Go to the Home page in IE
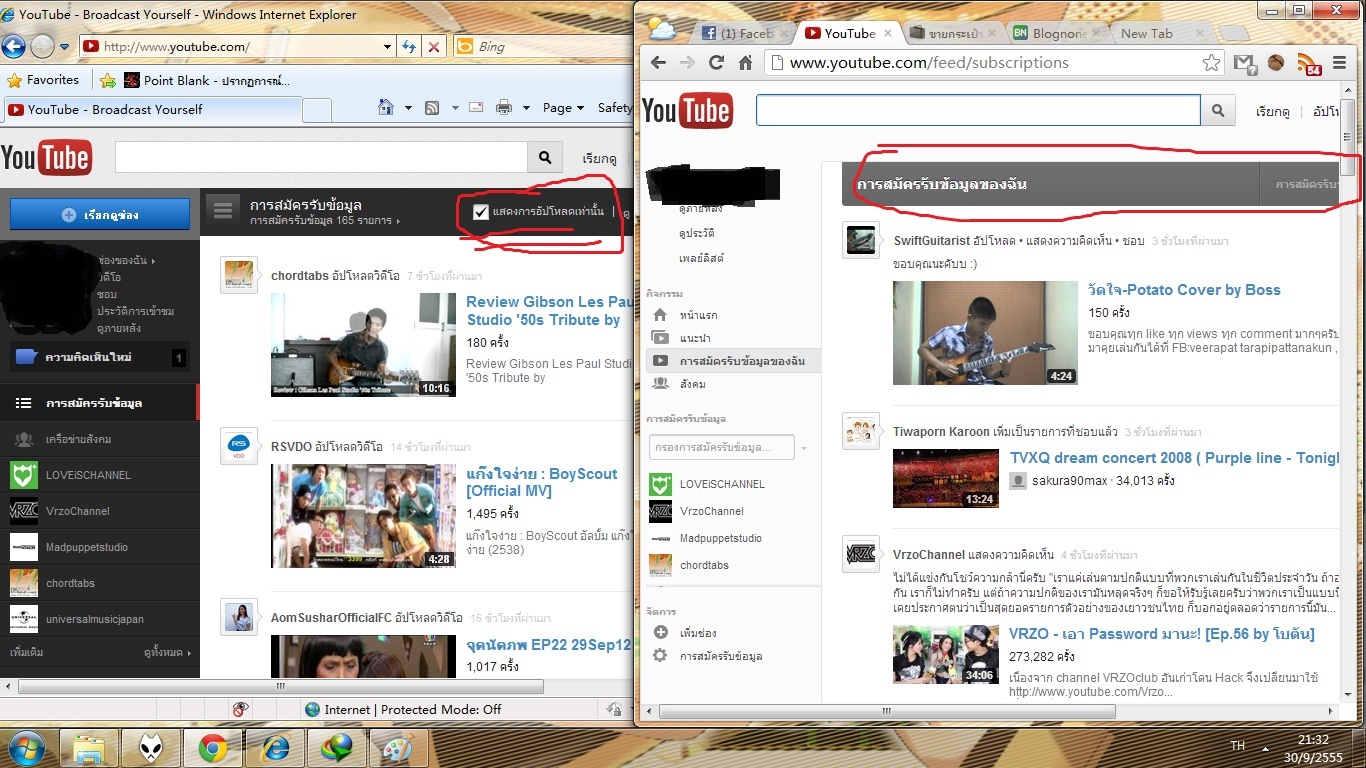The height and width of the screenshot is (768, 1366). click(x=386, y=108)
